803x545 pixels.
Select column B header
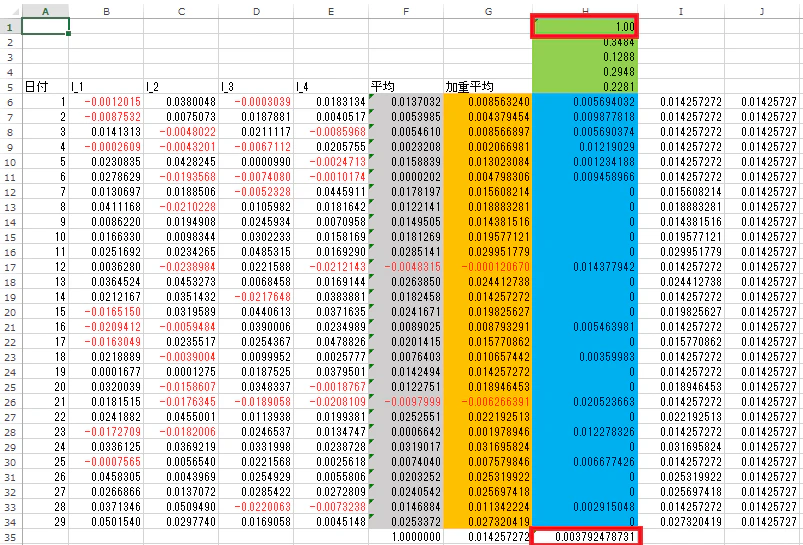[x=106, y=11]
